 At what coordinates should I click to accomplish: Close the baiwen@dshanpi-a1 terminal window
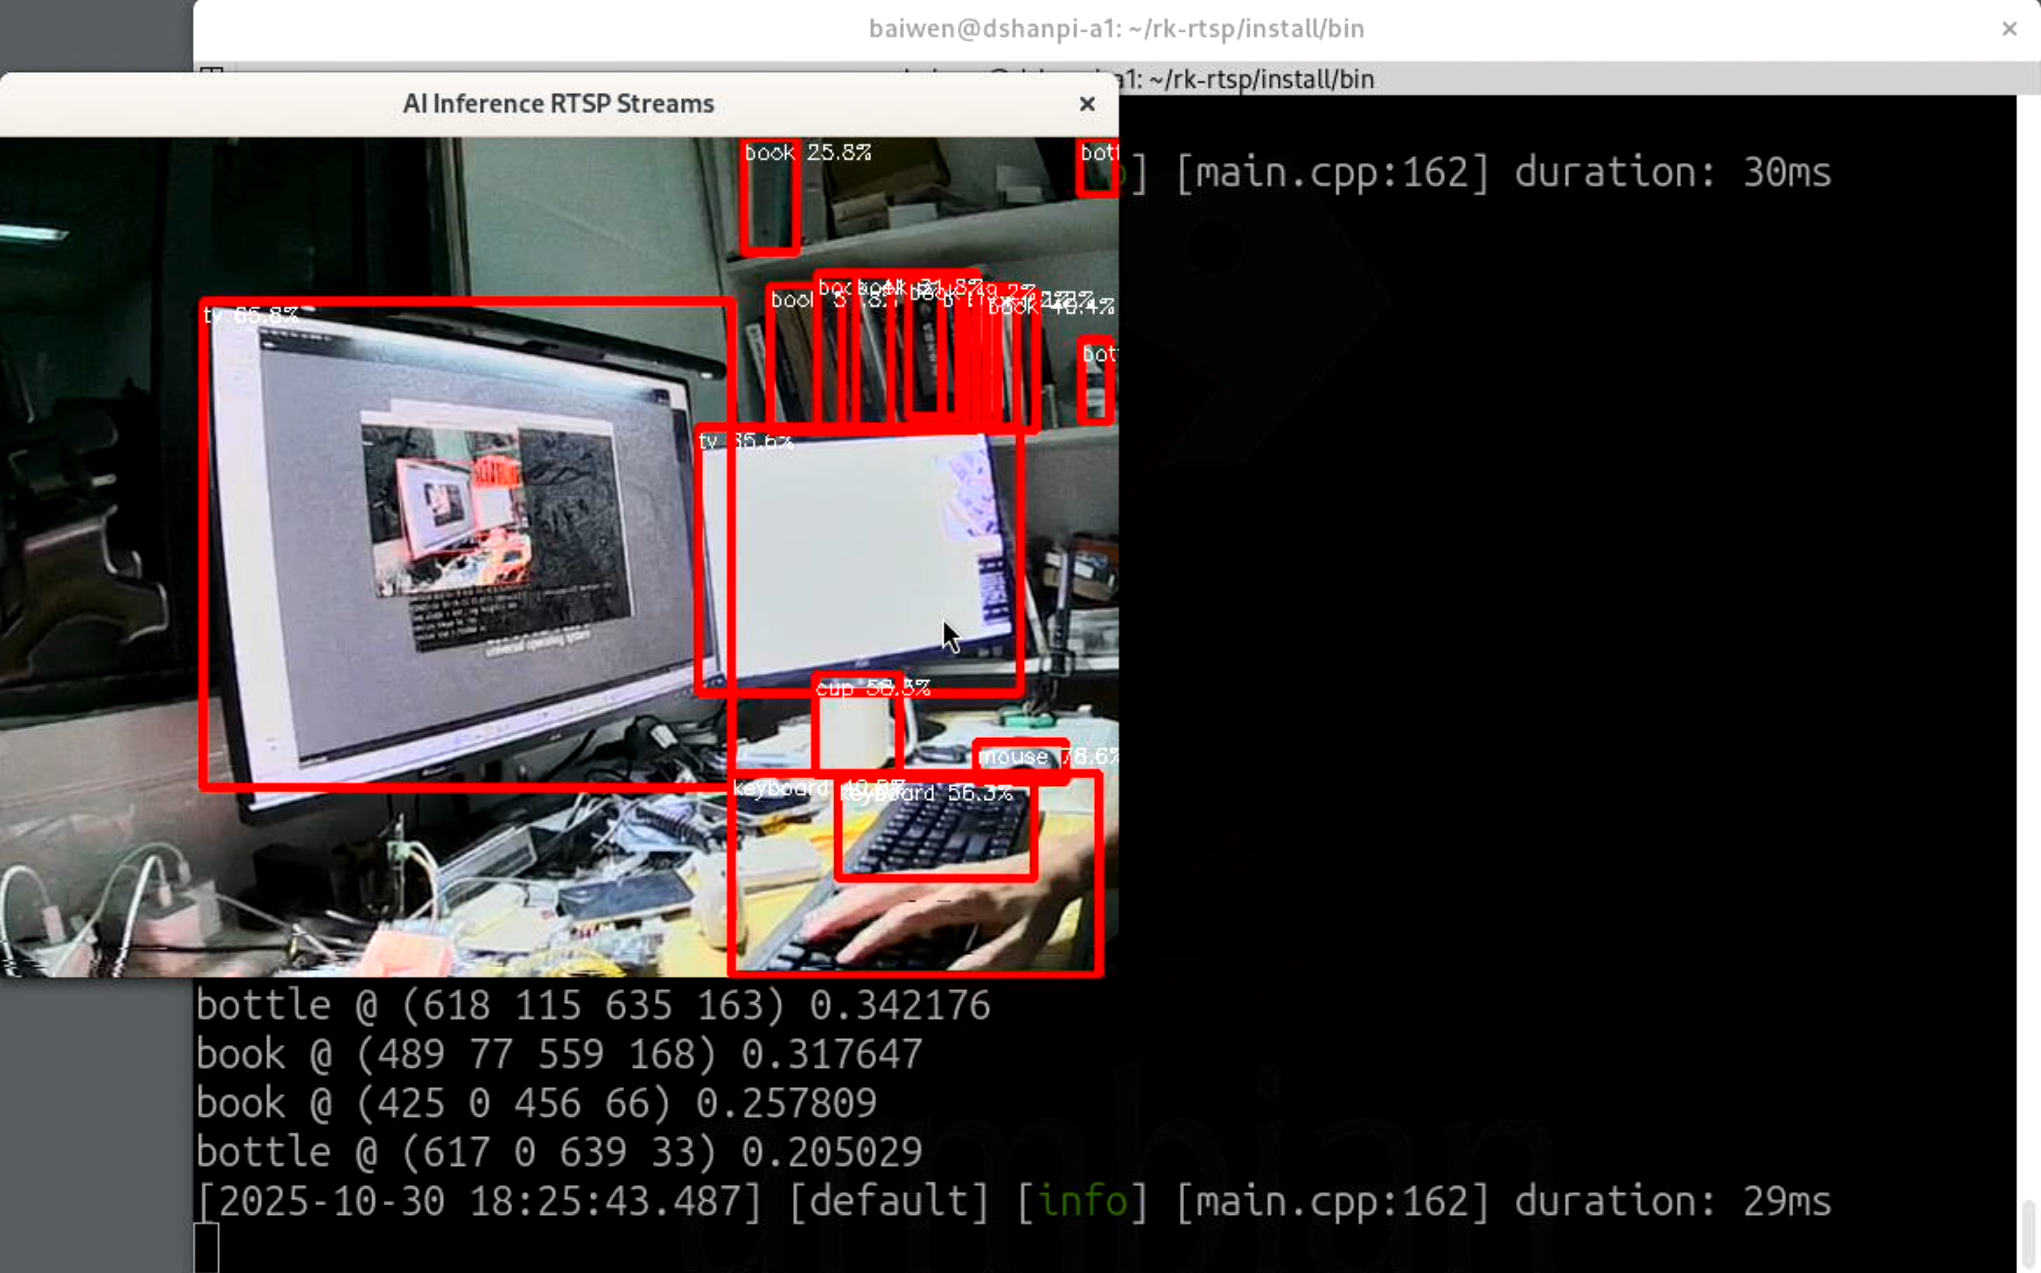pos(2010,28)
